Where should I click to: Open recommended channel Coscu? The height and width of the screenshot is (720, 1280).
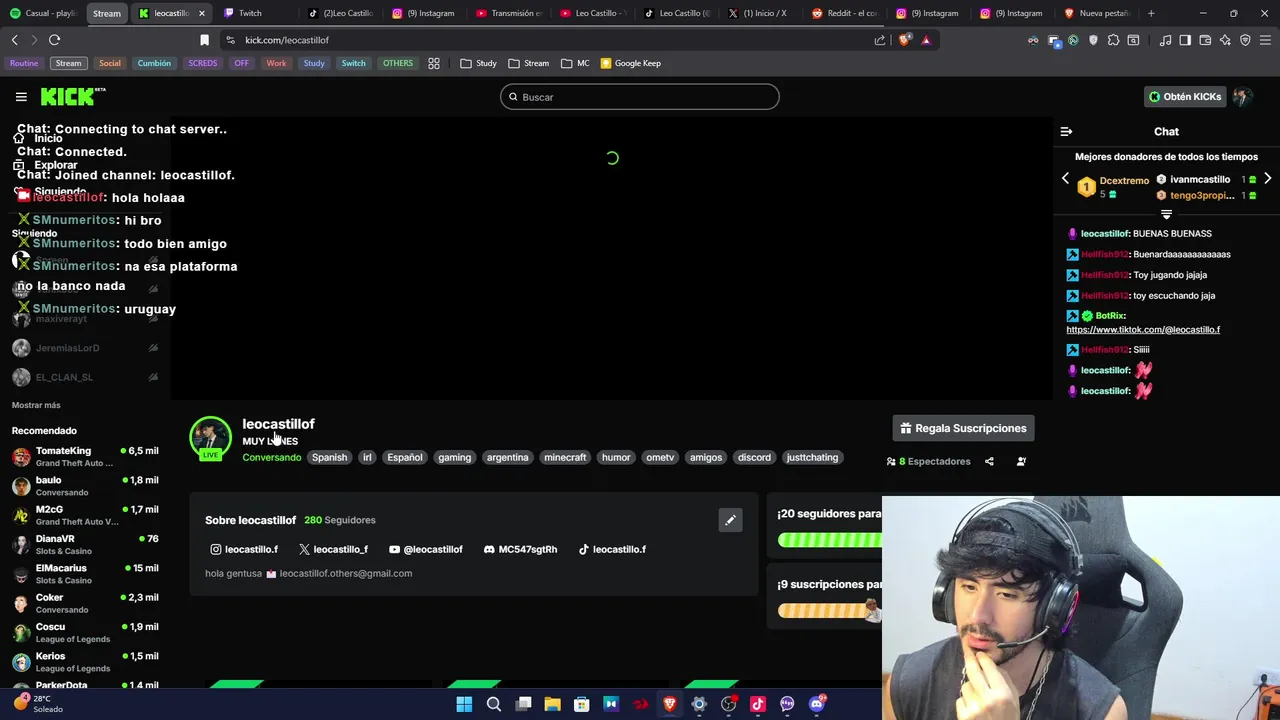click(x=85, y=633)
